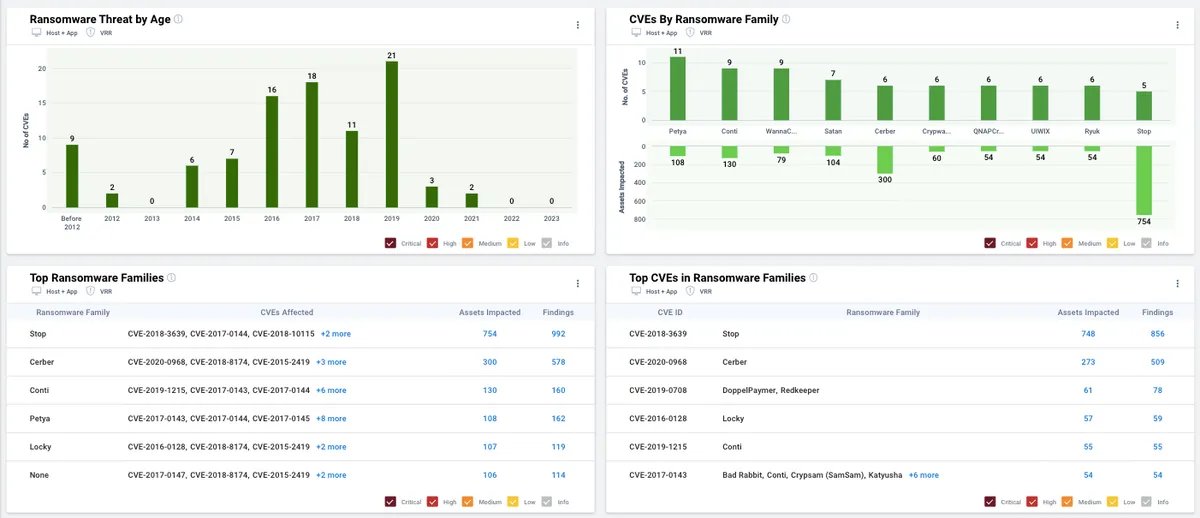Expand +2 more CVEs in Stop row
1200x518 pixels.
coord(336,334)
